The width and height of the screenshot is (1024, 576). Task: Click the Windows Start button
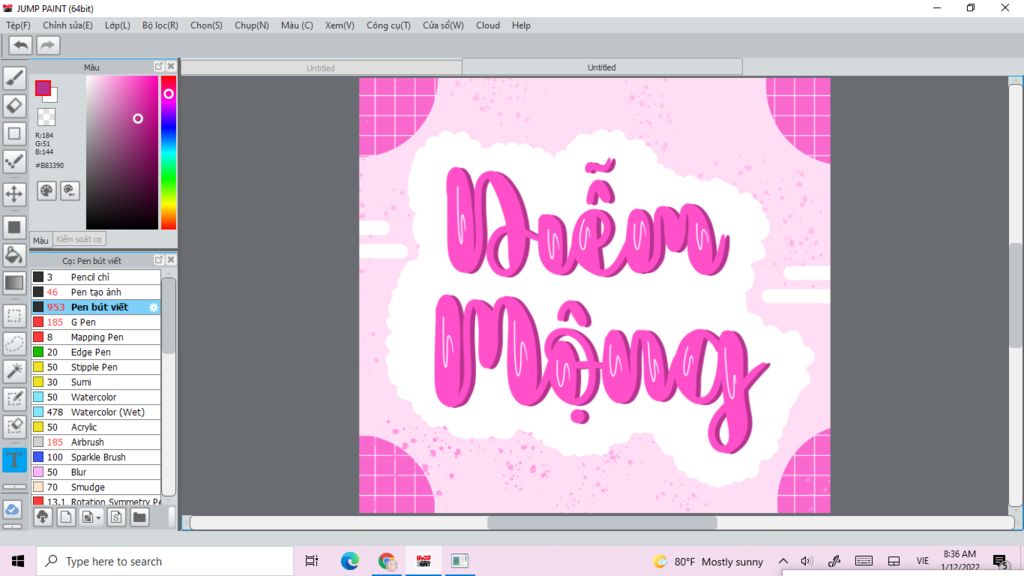(x=18, y=561)
